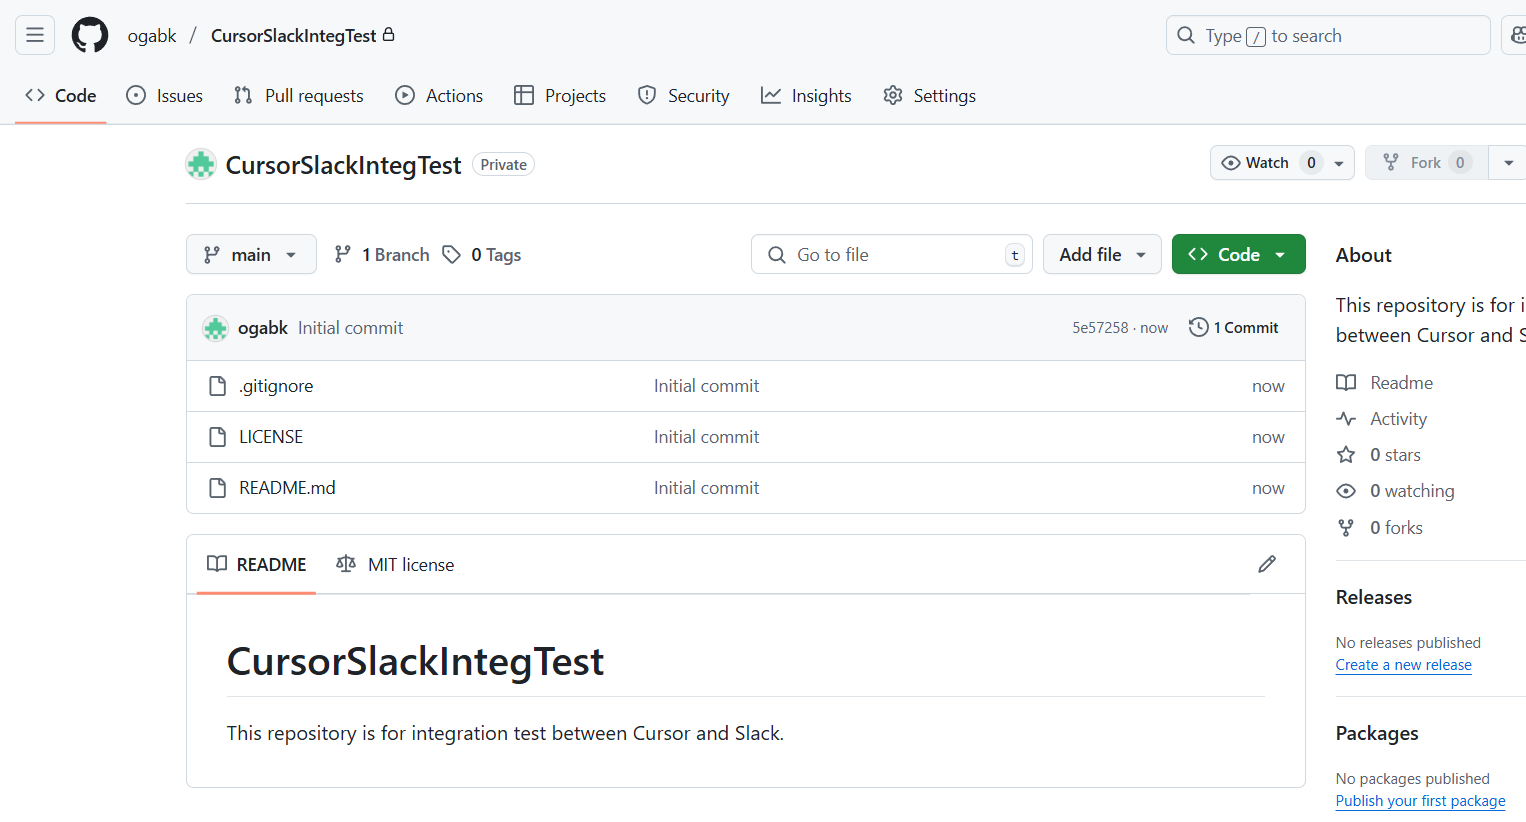Select the Code tab
Screen dimensions: 1526x822
(60, 95)
